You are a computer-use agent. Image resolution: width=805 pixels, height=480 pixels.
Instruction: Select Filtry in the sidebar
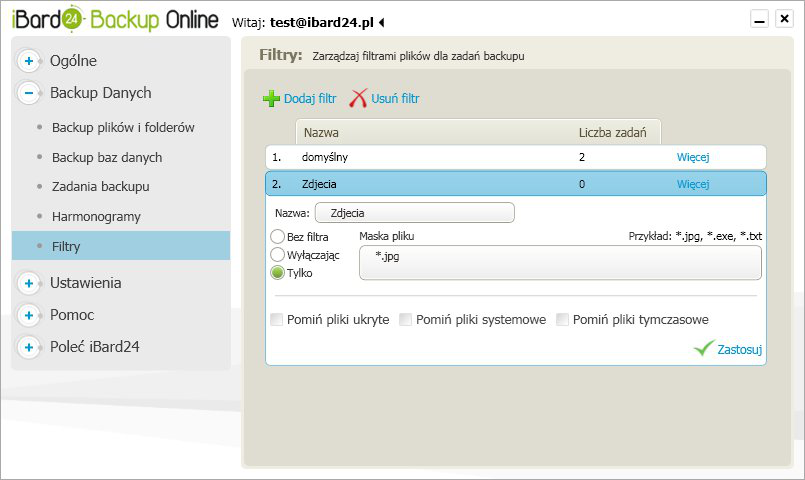121,245
